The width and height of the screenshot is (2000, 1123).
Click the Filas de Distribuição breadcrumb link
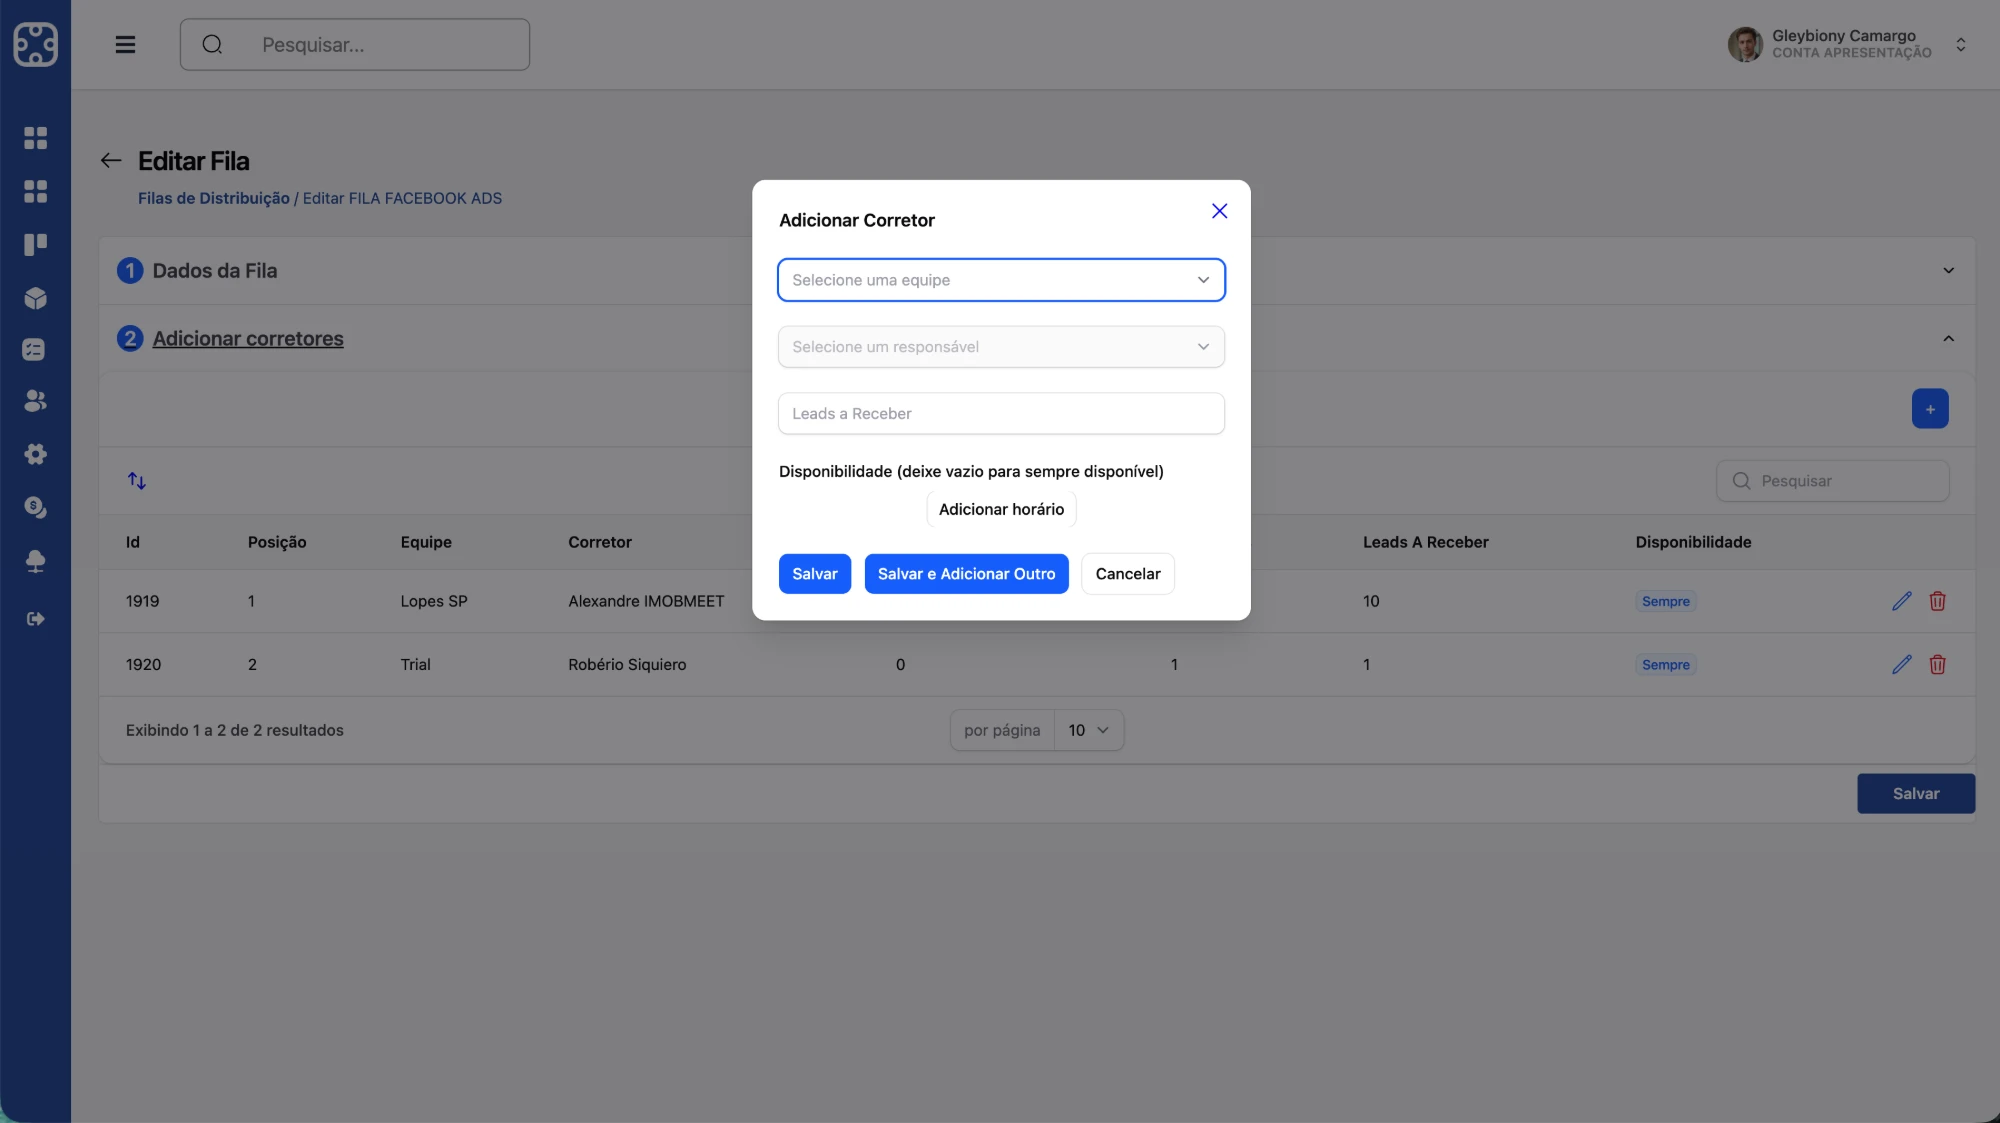coord(213,198)
